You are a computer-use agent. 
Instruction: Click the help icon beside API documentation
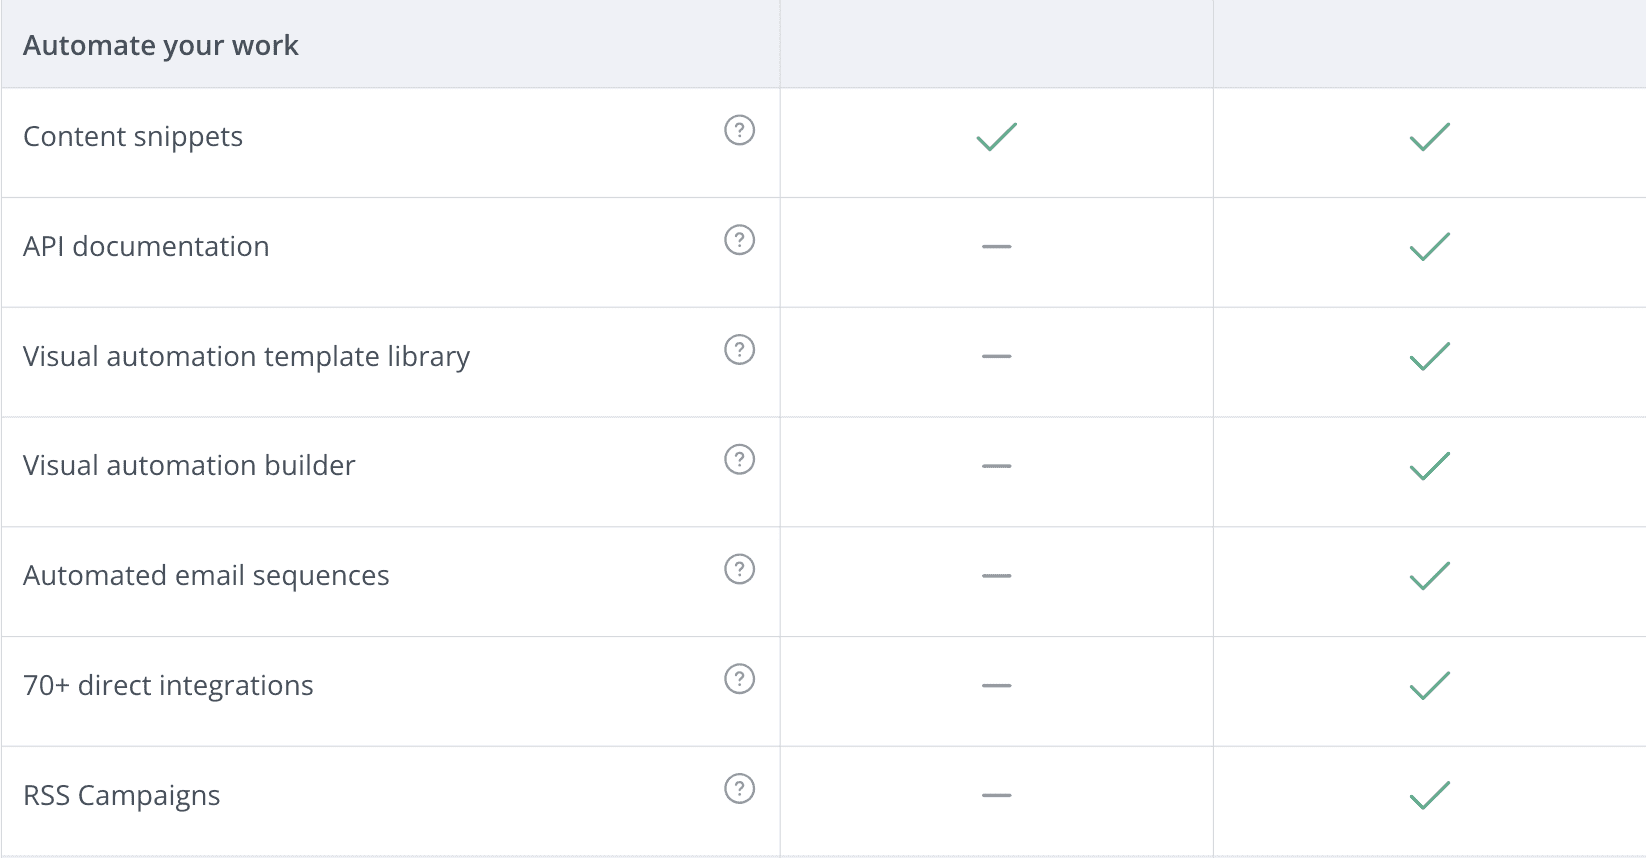pyautogui.click(x=739, y=240)
